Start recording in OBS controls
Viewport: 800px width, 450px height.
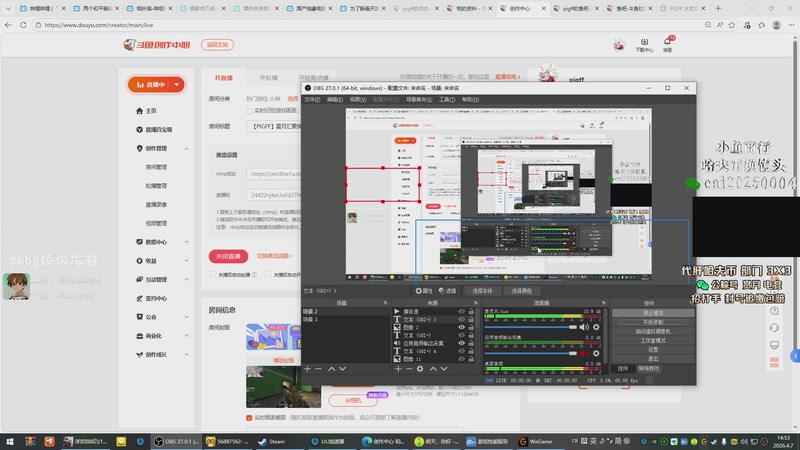click(x=653, y=322)
